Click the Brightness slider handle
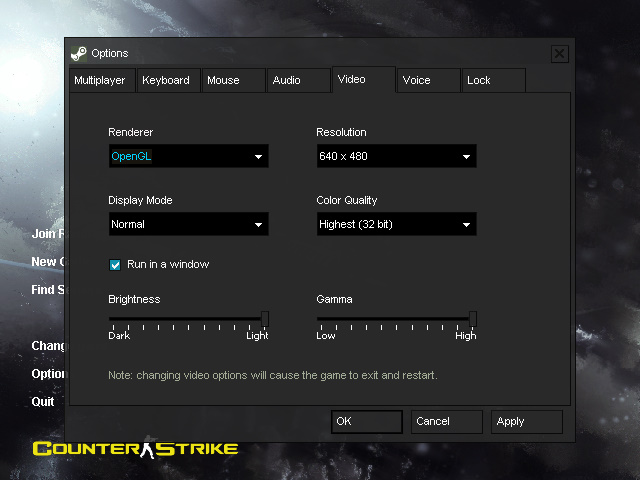 tap(265, 319)
